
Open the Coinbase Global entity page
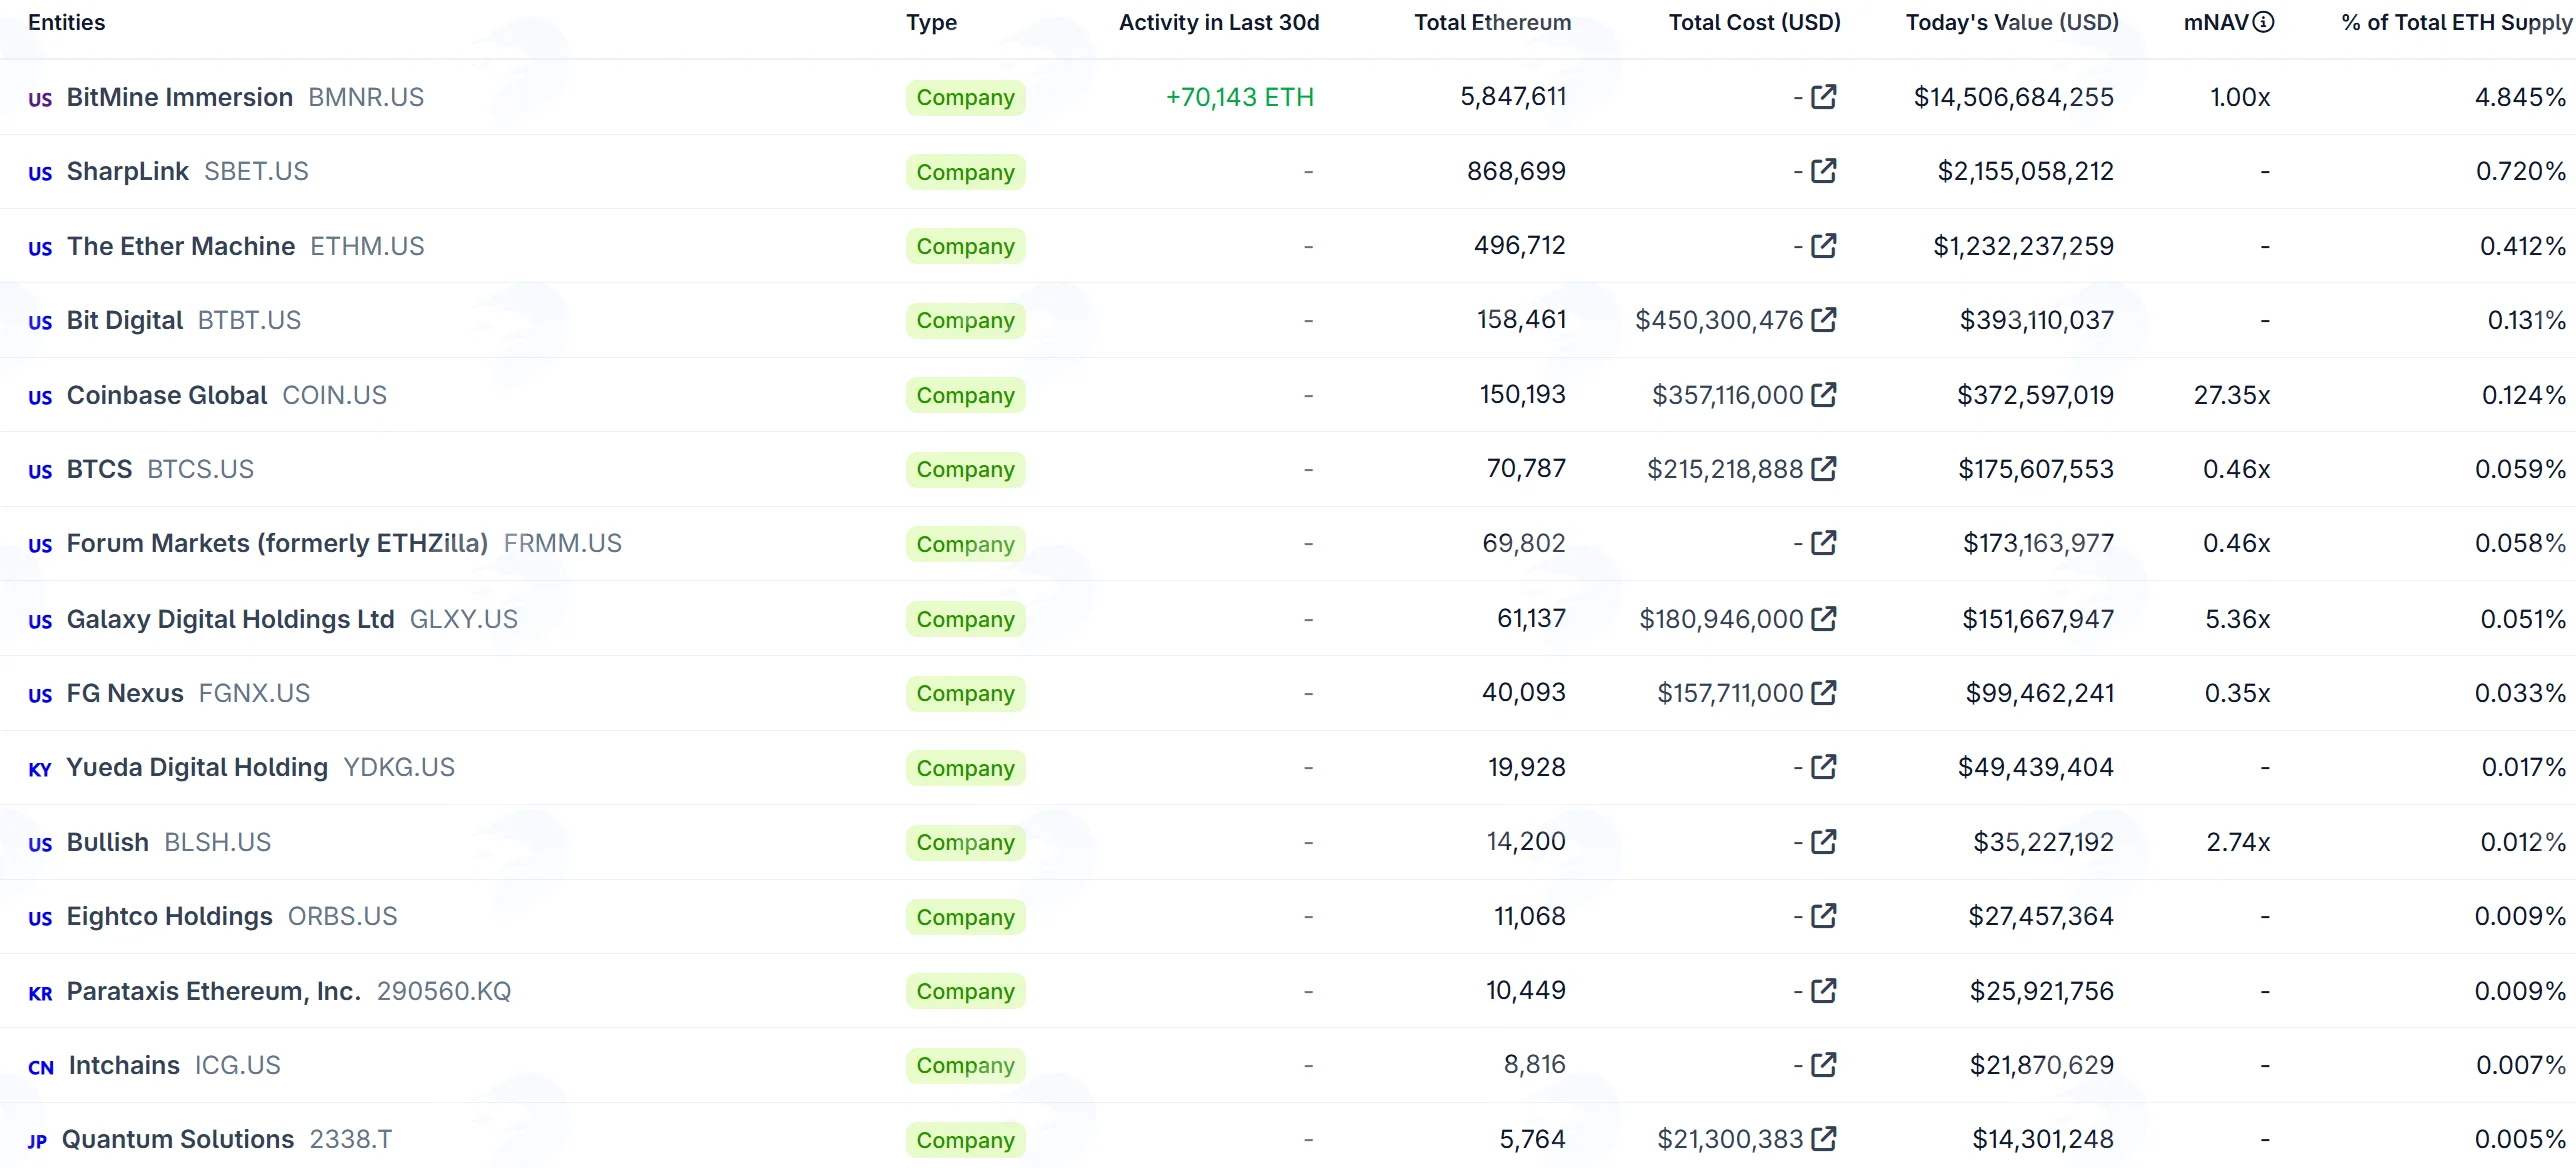pos(167,395)
